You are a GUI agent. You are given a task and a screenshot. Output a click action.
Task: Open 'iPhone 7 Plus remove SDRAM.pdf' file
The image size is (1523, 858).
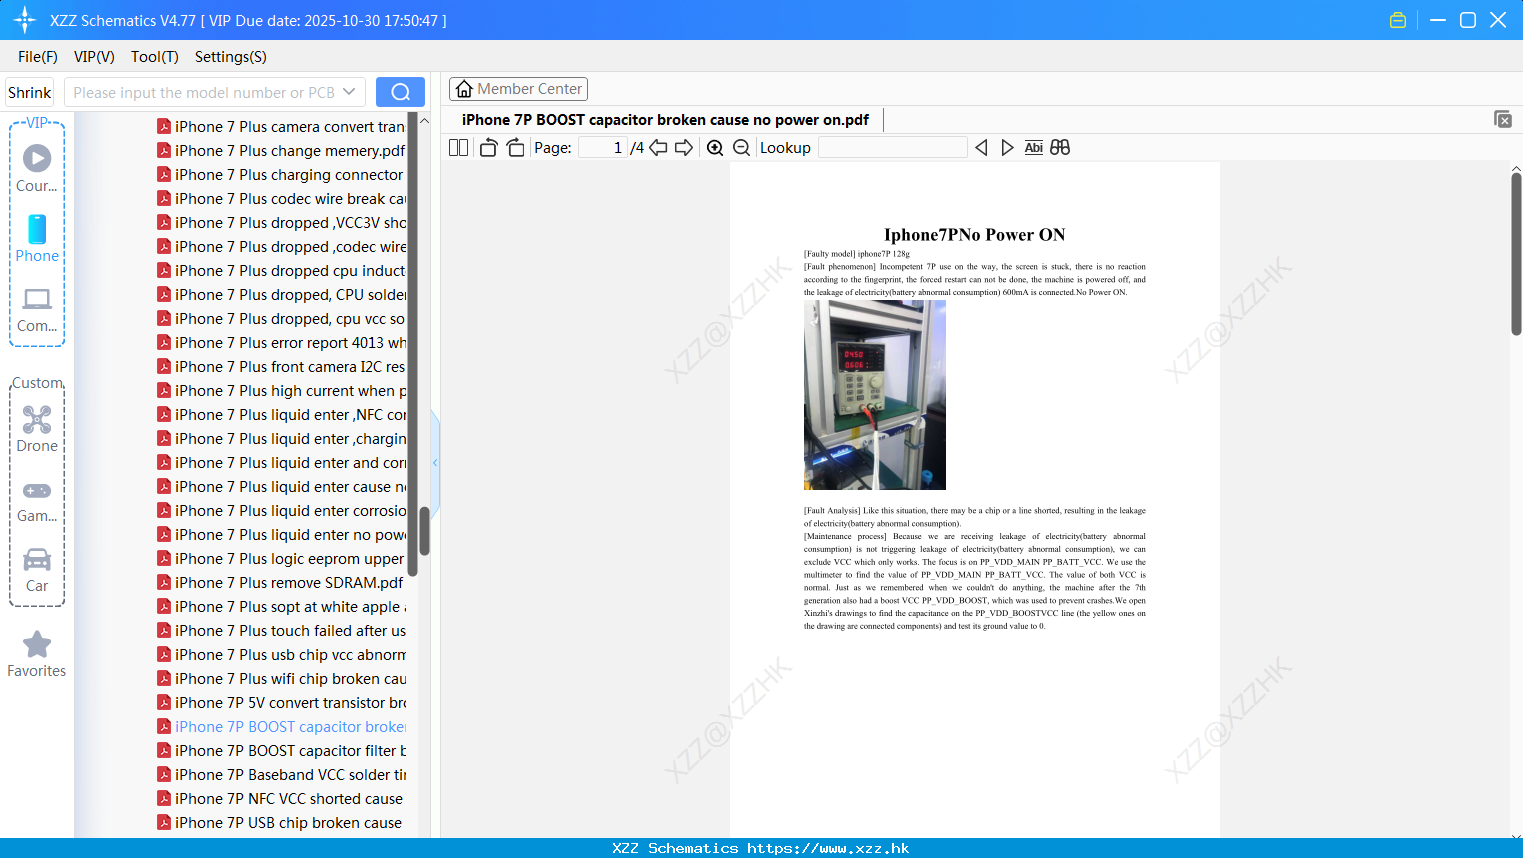pyautogui.click(x=289, y=582)
